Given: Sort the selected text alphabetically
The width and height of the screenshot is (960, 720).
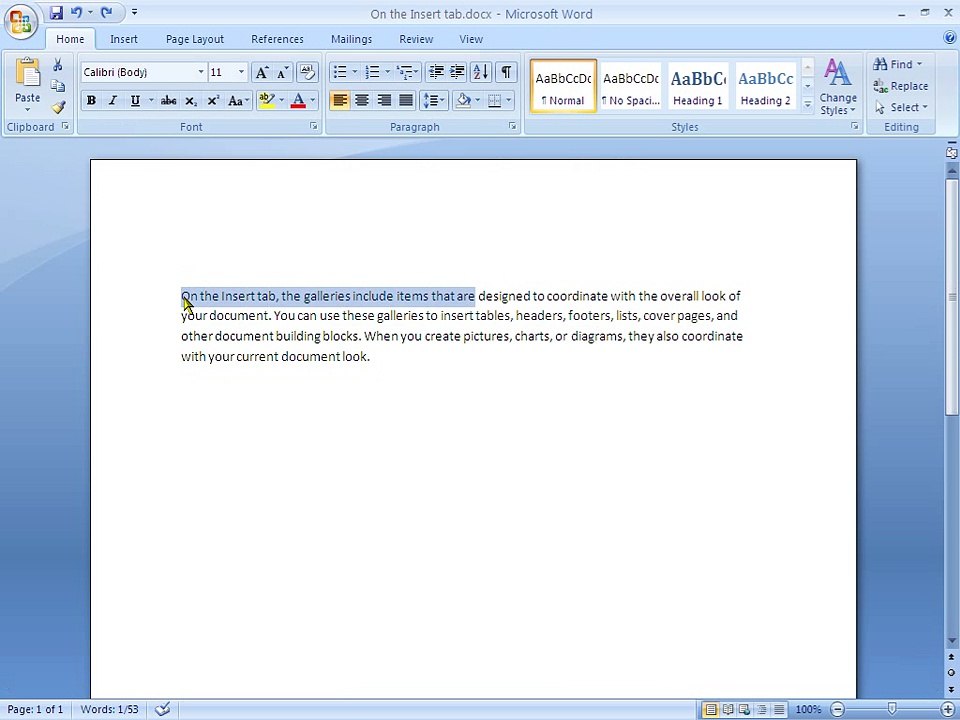Looking at the screenshot, I should (x=481, y=72).
